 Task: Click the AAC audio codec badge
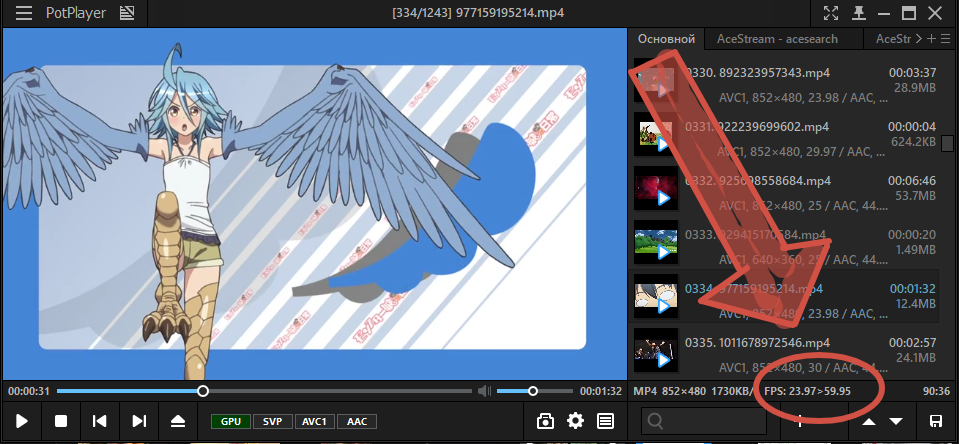point(357,421)
